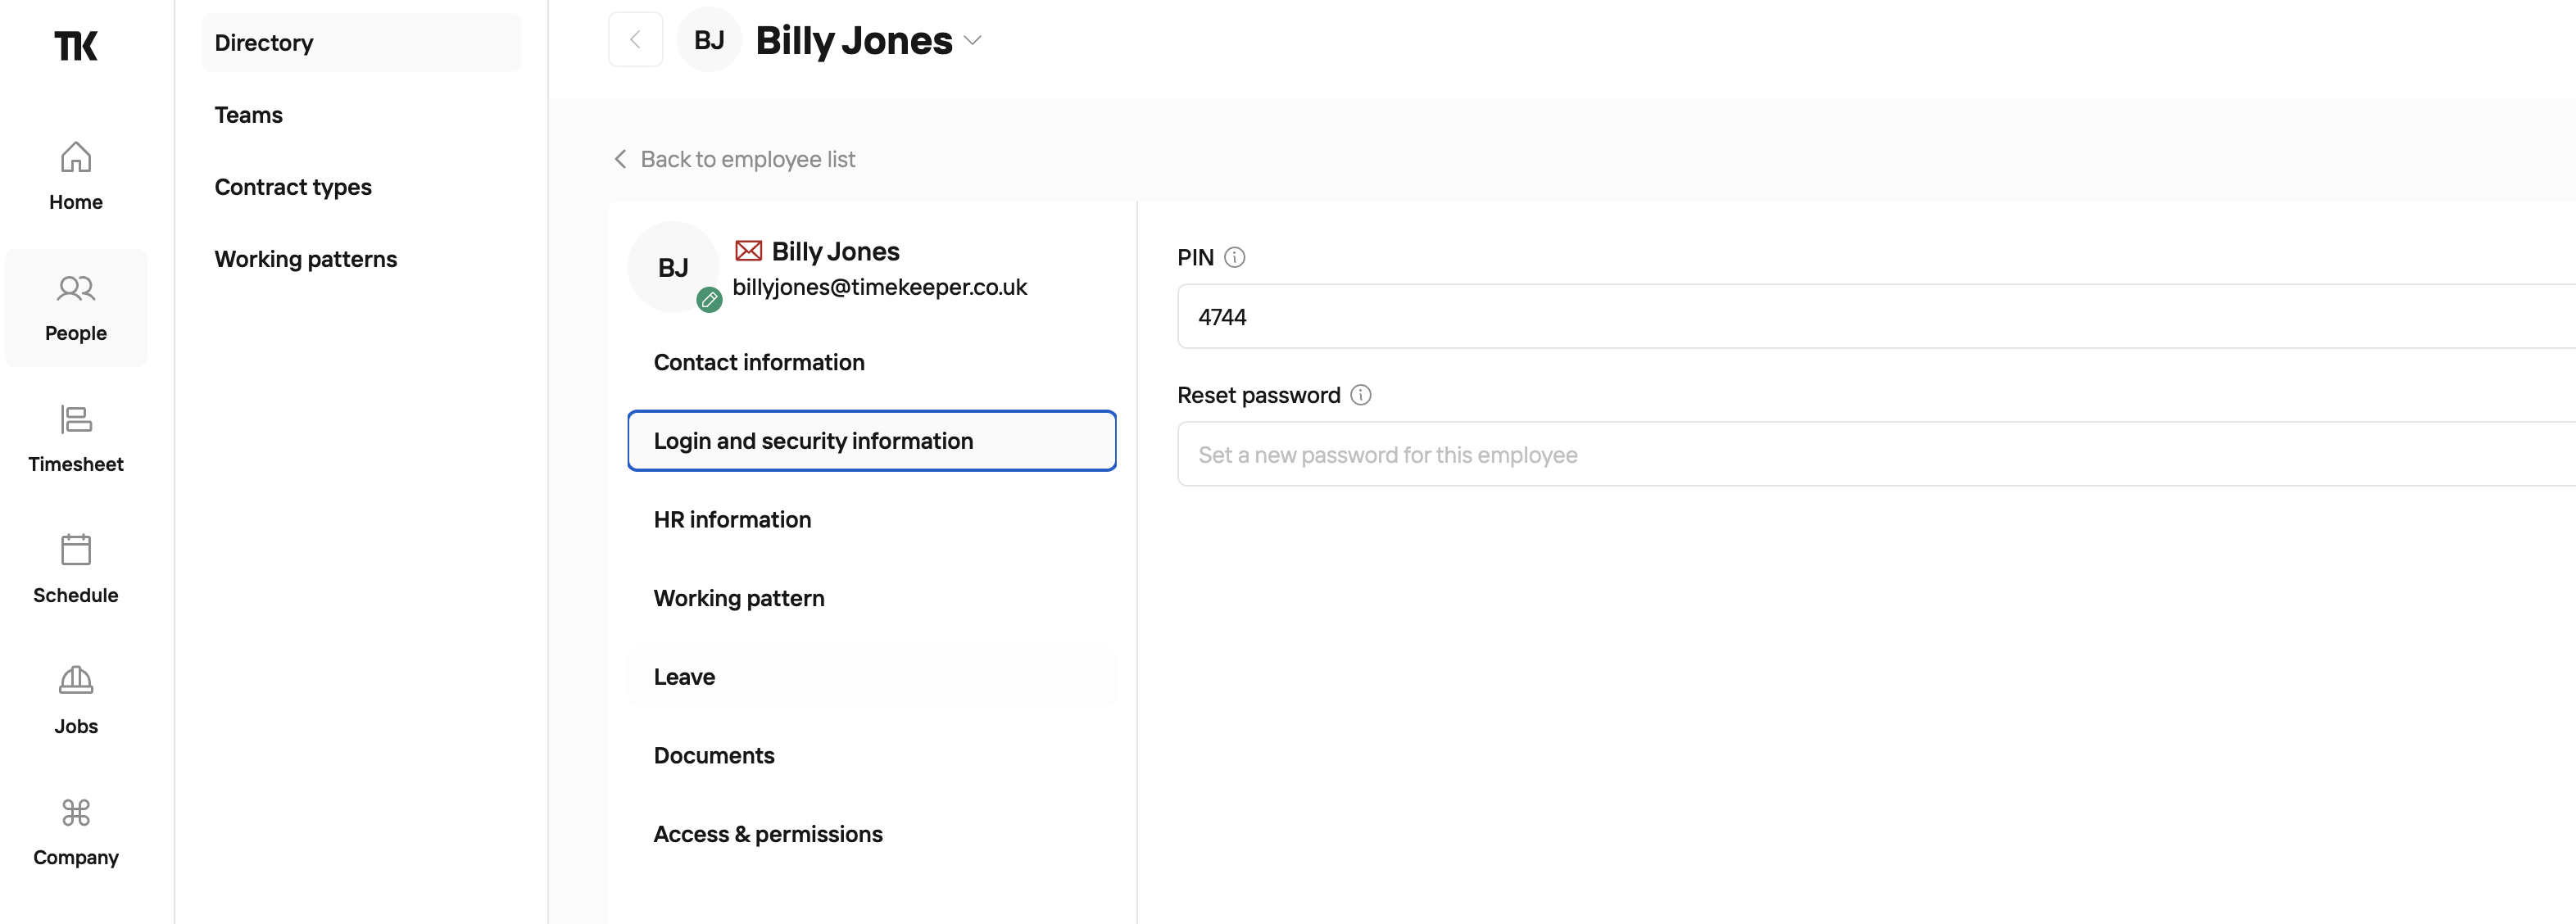Expand the Billy Jones name dropdown chevron

[973, 41]
